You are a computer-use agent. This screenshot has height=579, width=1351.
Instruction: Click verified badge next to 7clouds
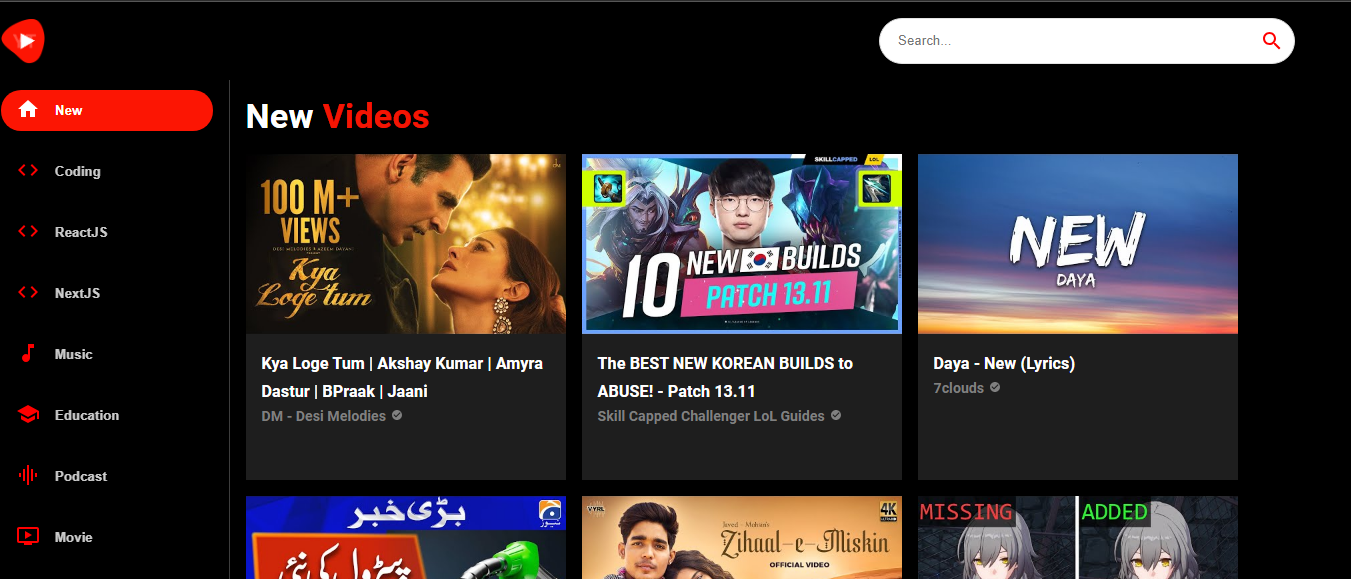[995, 387]
